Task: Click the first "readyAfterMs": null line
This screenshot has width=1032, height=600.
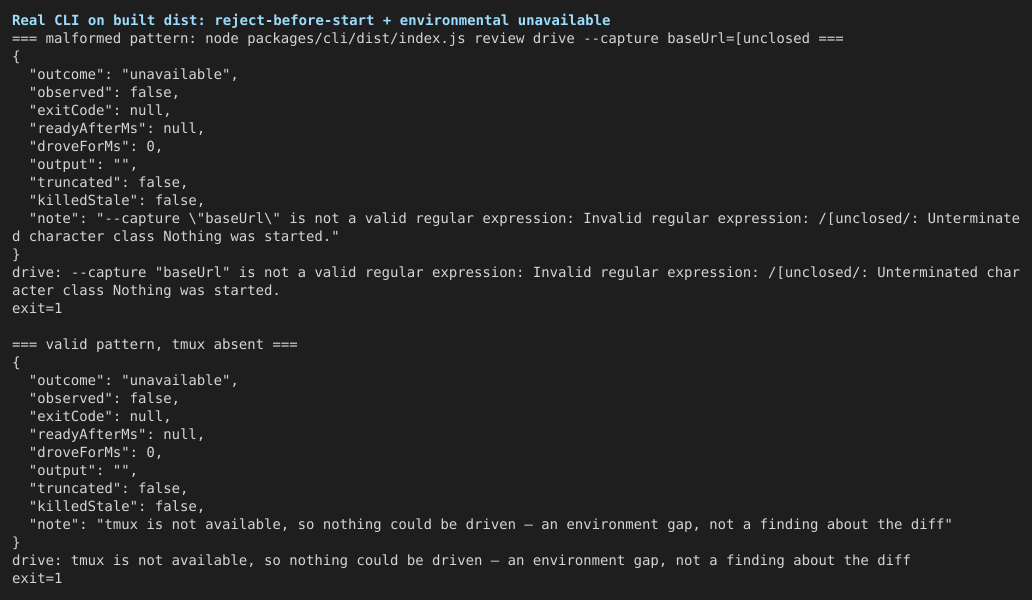Action: [116, 128]
